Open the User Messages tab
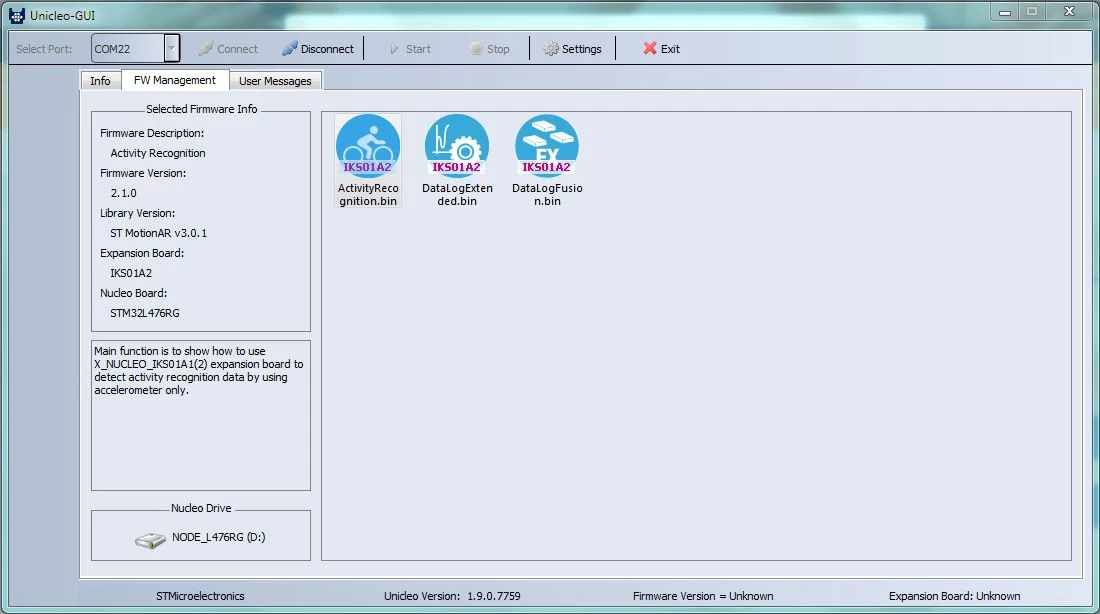The image size is (1100, 614). click(x=275, y=81)
